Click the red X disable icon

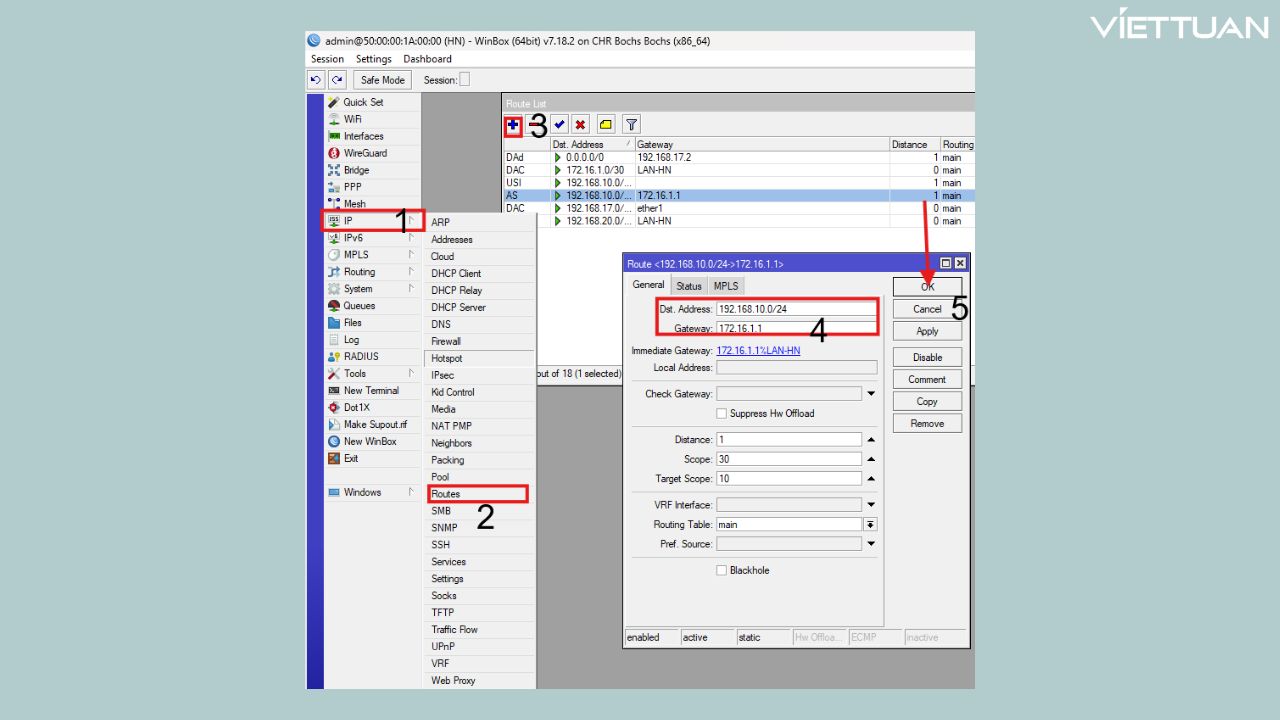coord(580,125)
